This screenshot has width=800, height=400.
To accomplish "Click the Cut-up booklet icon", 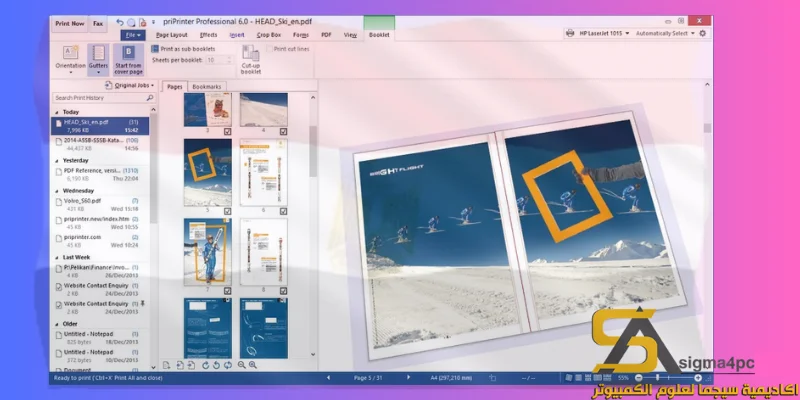I will pos(251,53).
